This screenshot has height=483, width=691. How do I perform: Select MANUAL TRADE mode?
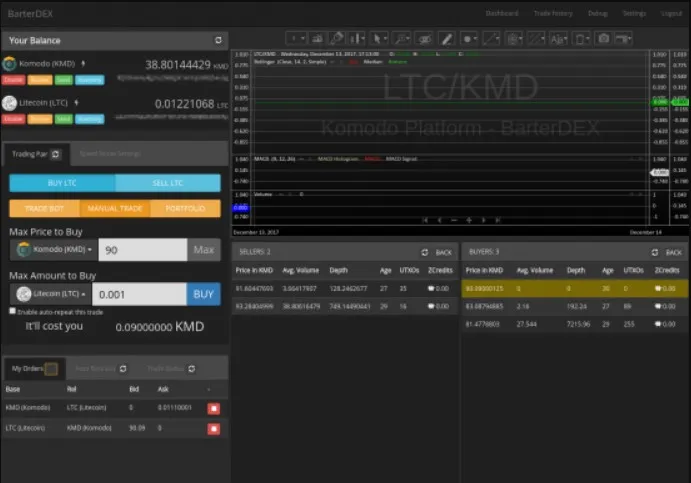pos(115,208)
